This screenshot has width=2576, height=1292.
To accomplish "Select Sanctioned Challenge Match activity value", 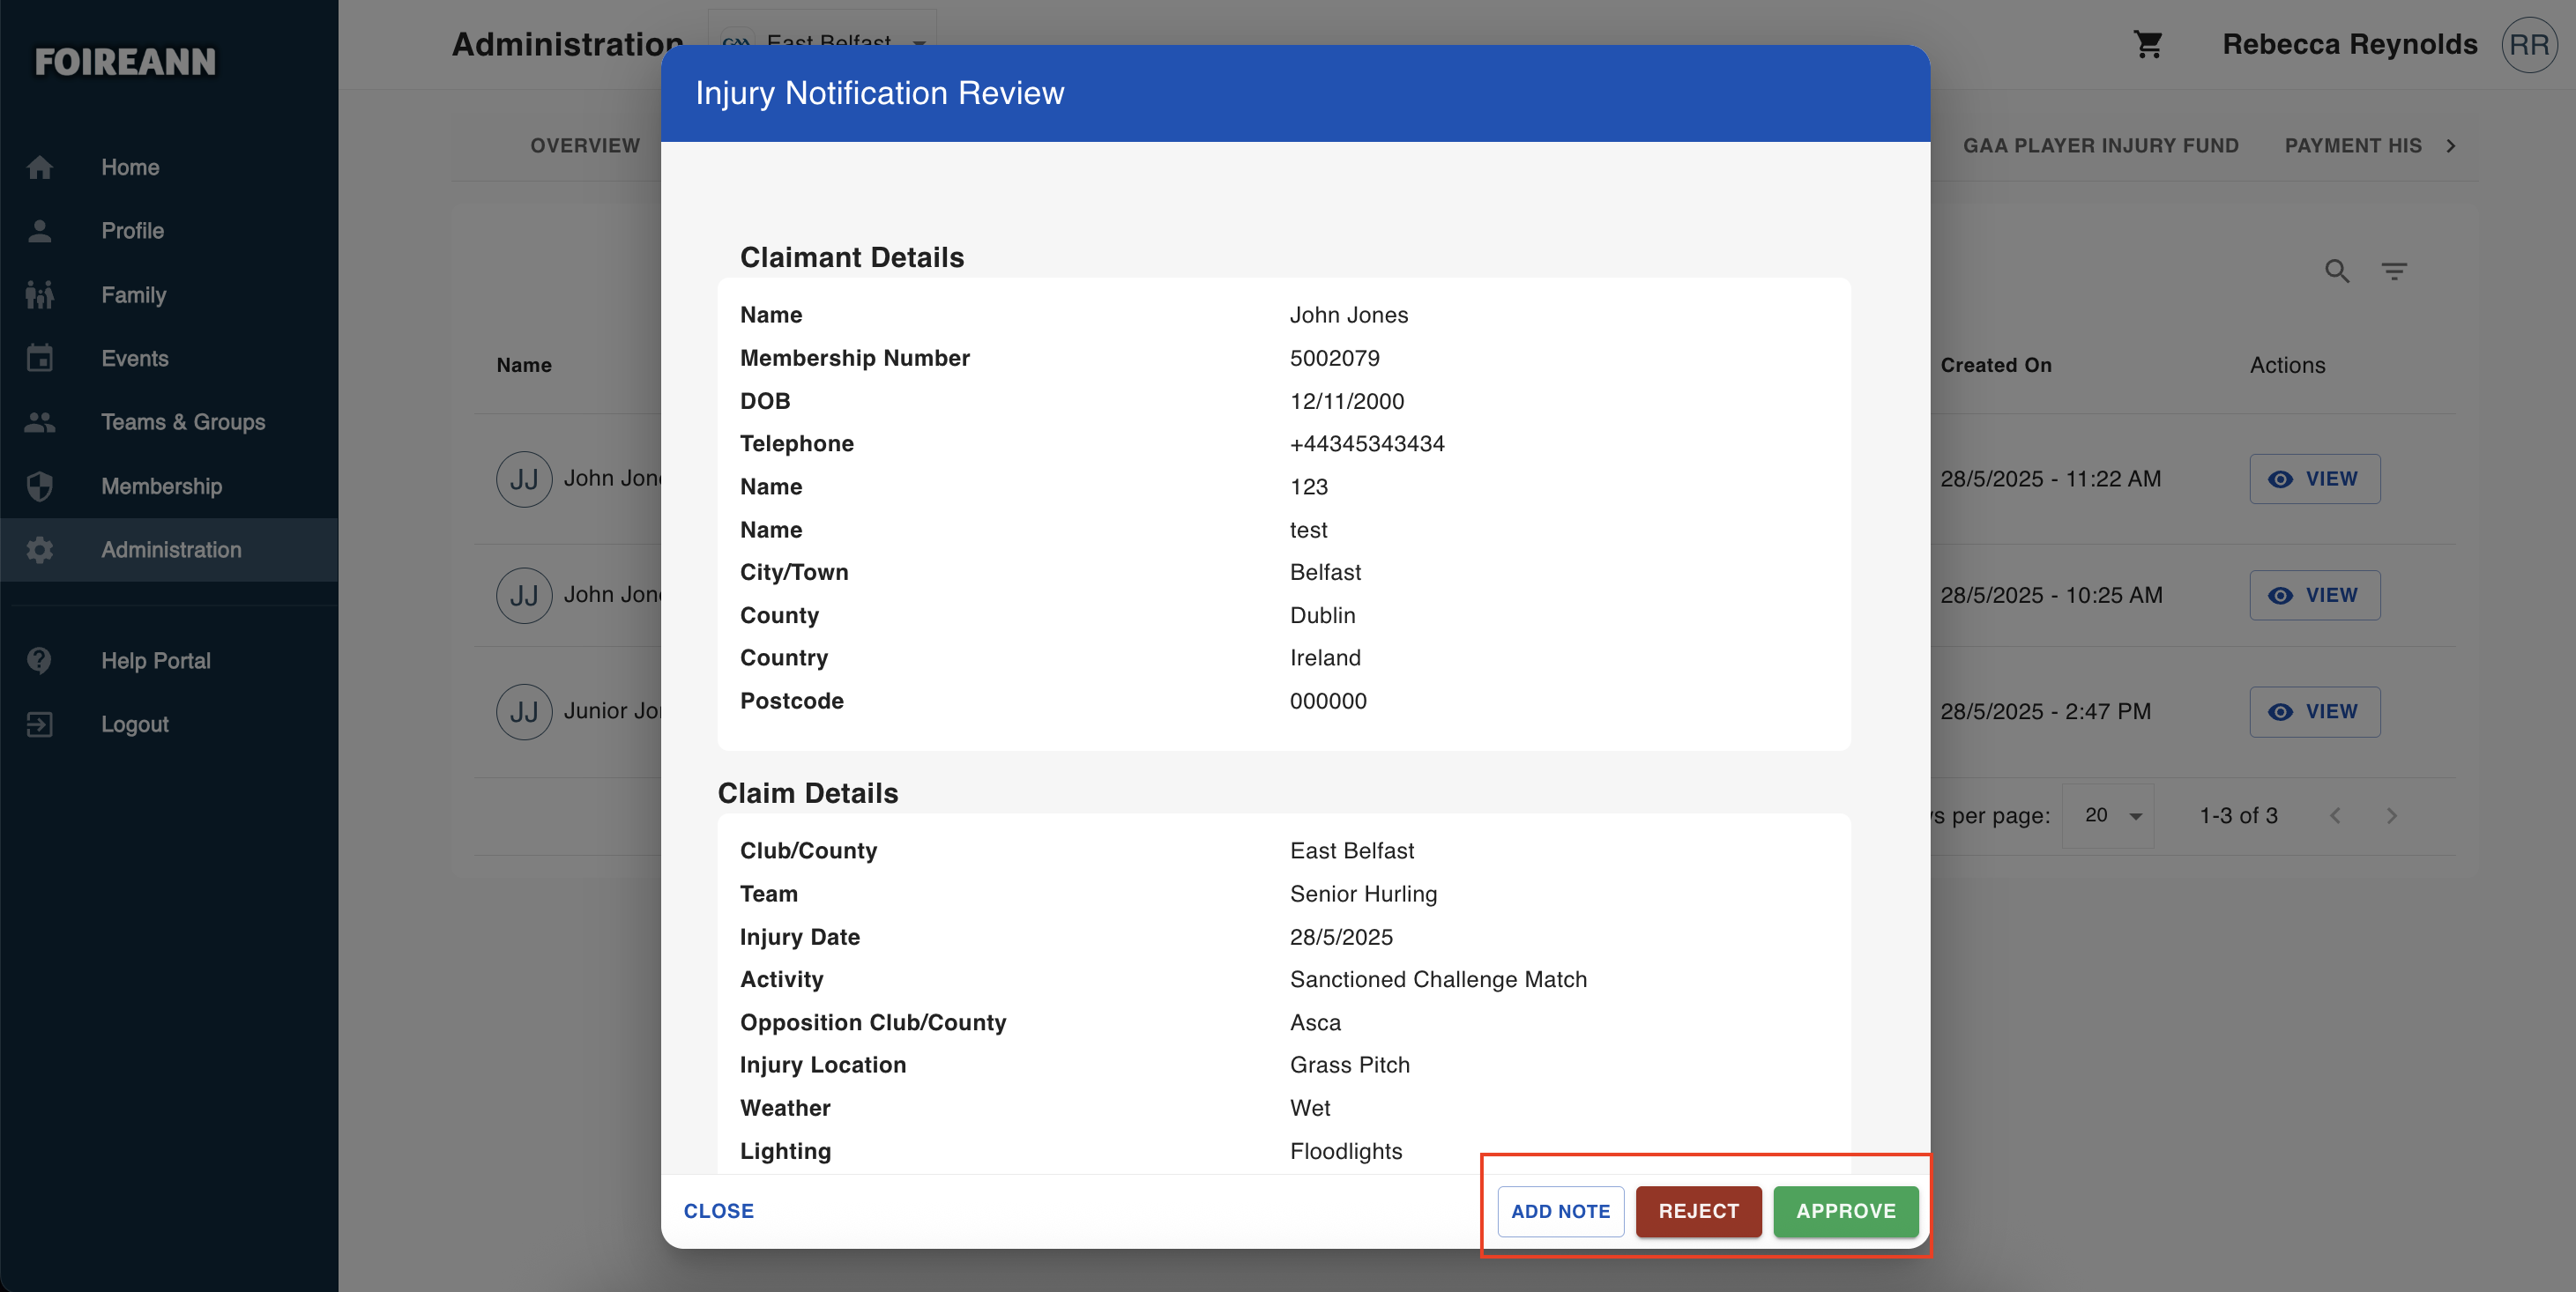I will pyautogui.click(x=1438, y=980).
